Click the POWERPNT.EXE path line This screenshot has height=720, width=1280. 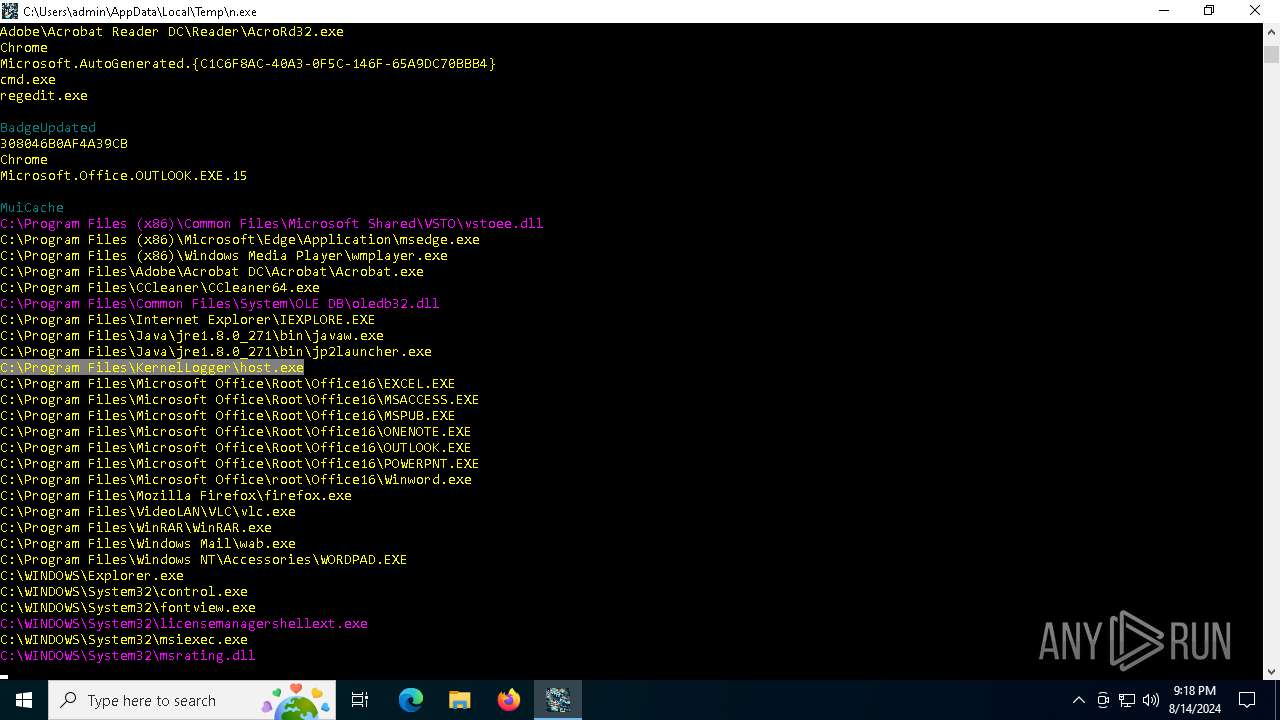pyautogui.click(x=240, y=464)
